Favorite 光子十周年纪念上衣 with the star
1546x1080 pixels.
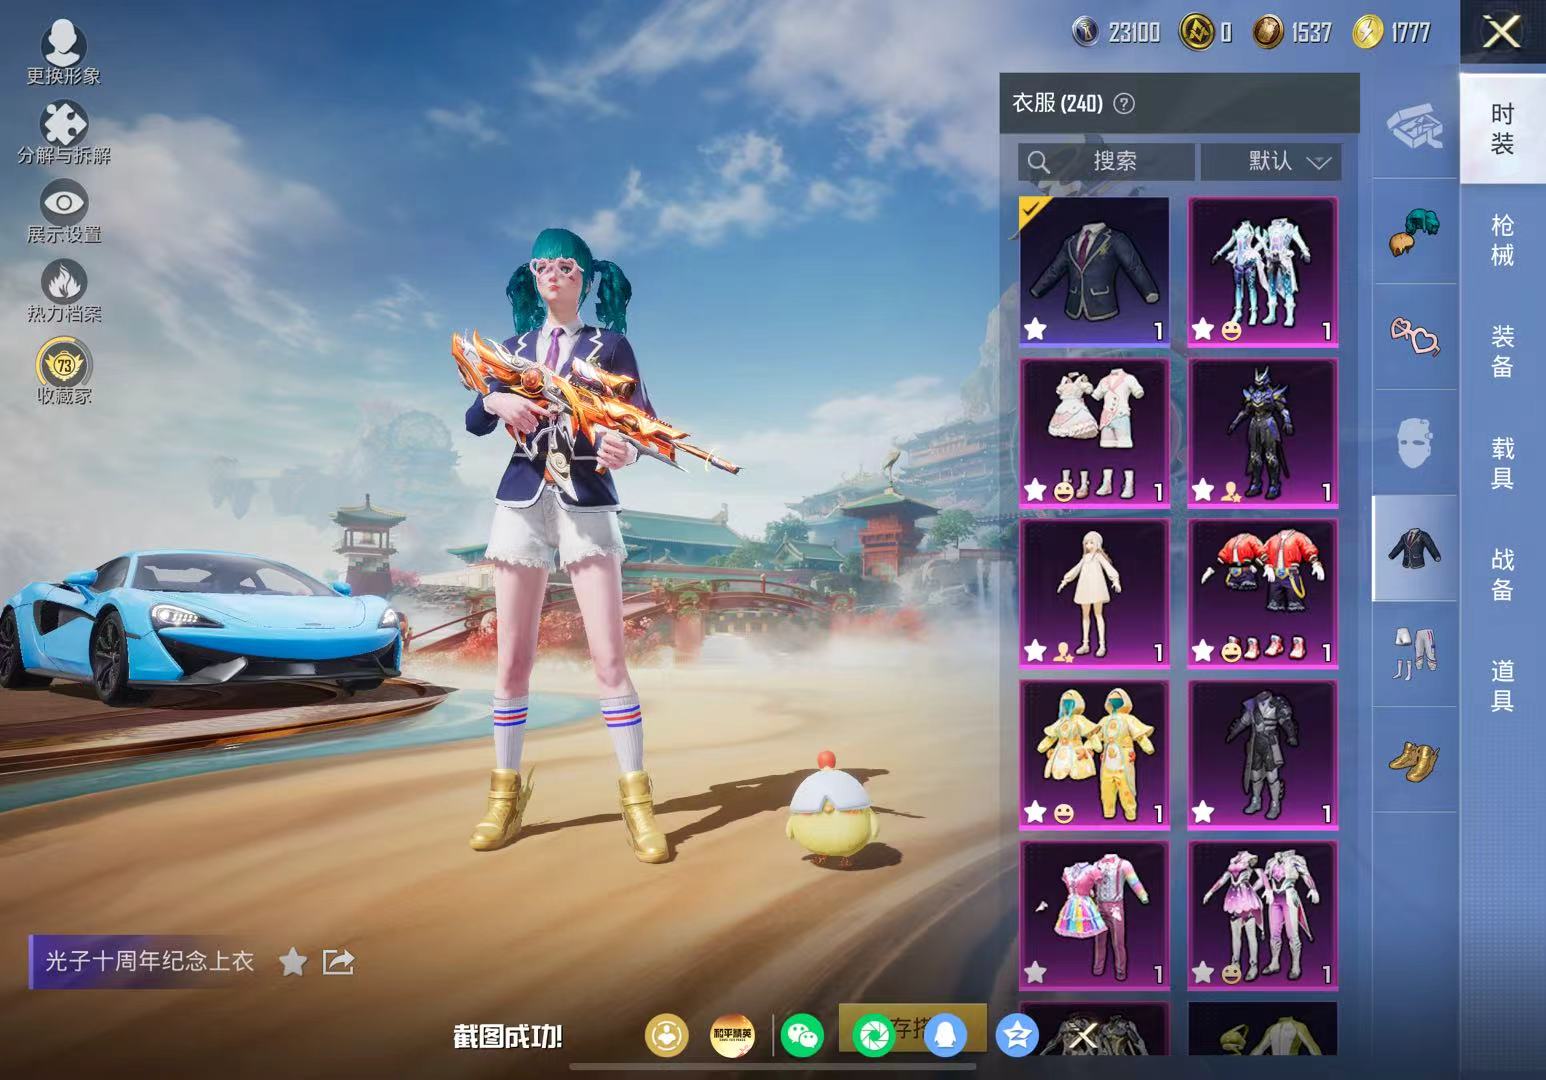(x=293, y=962)
